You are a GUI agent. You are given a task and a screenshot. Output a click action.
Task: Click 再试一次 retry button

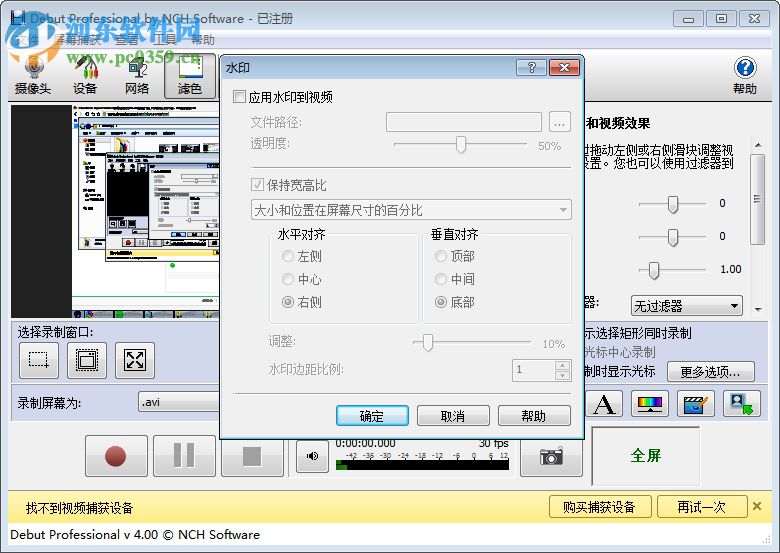(702, 507)
